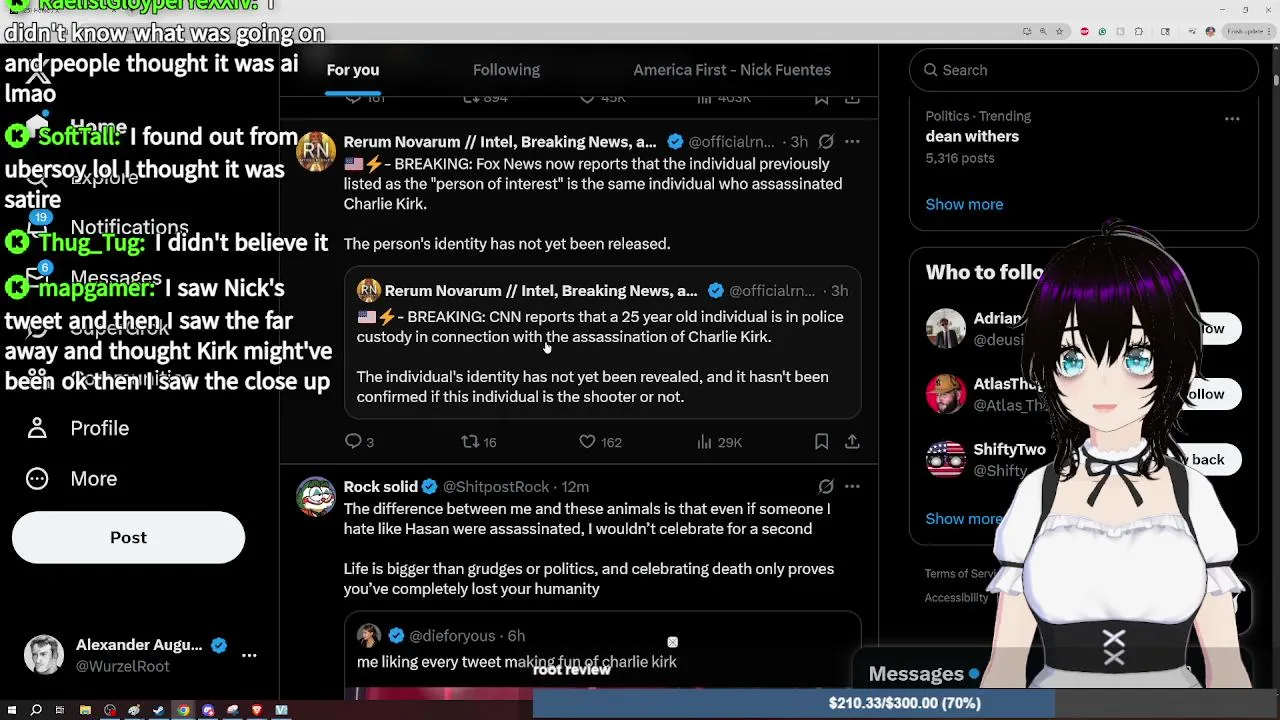
Task: Bookmark the Rerum Novarum post
Action: pos(821,442)
